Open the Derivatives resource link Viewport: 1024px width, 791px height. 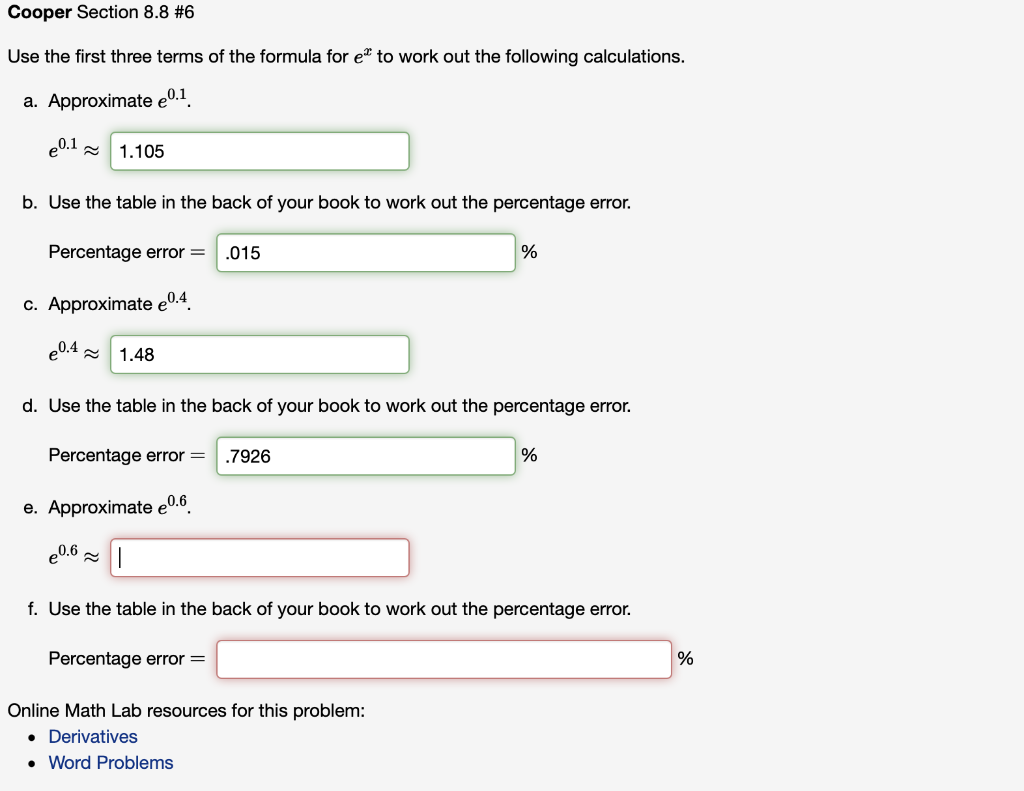click(x=93, y=736)
